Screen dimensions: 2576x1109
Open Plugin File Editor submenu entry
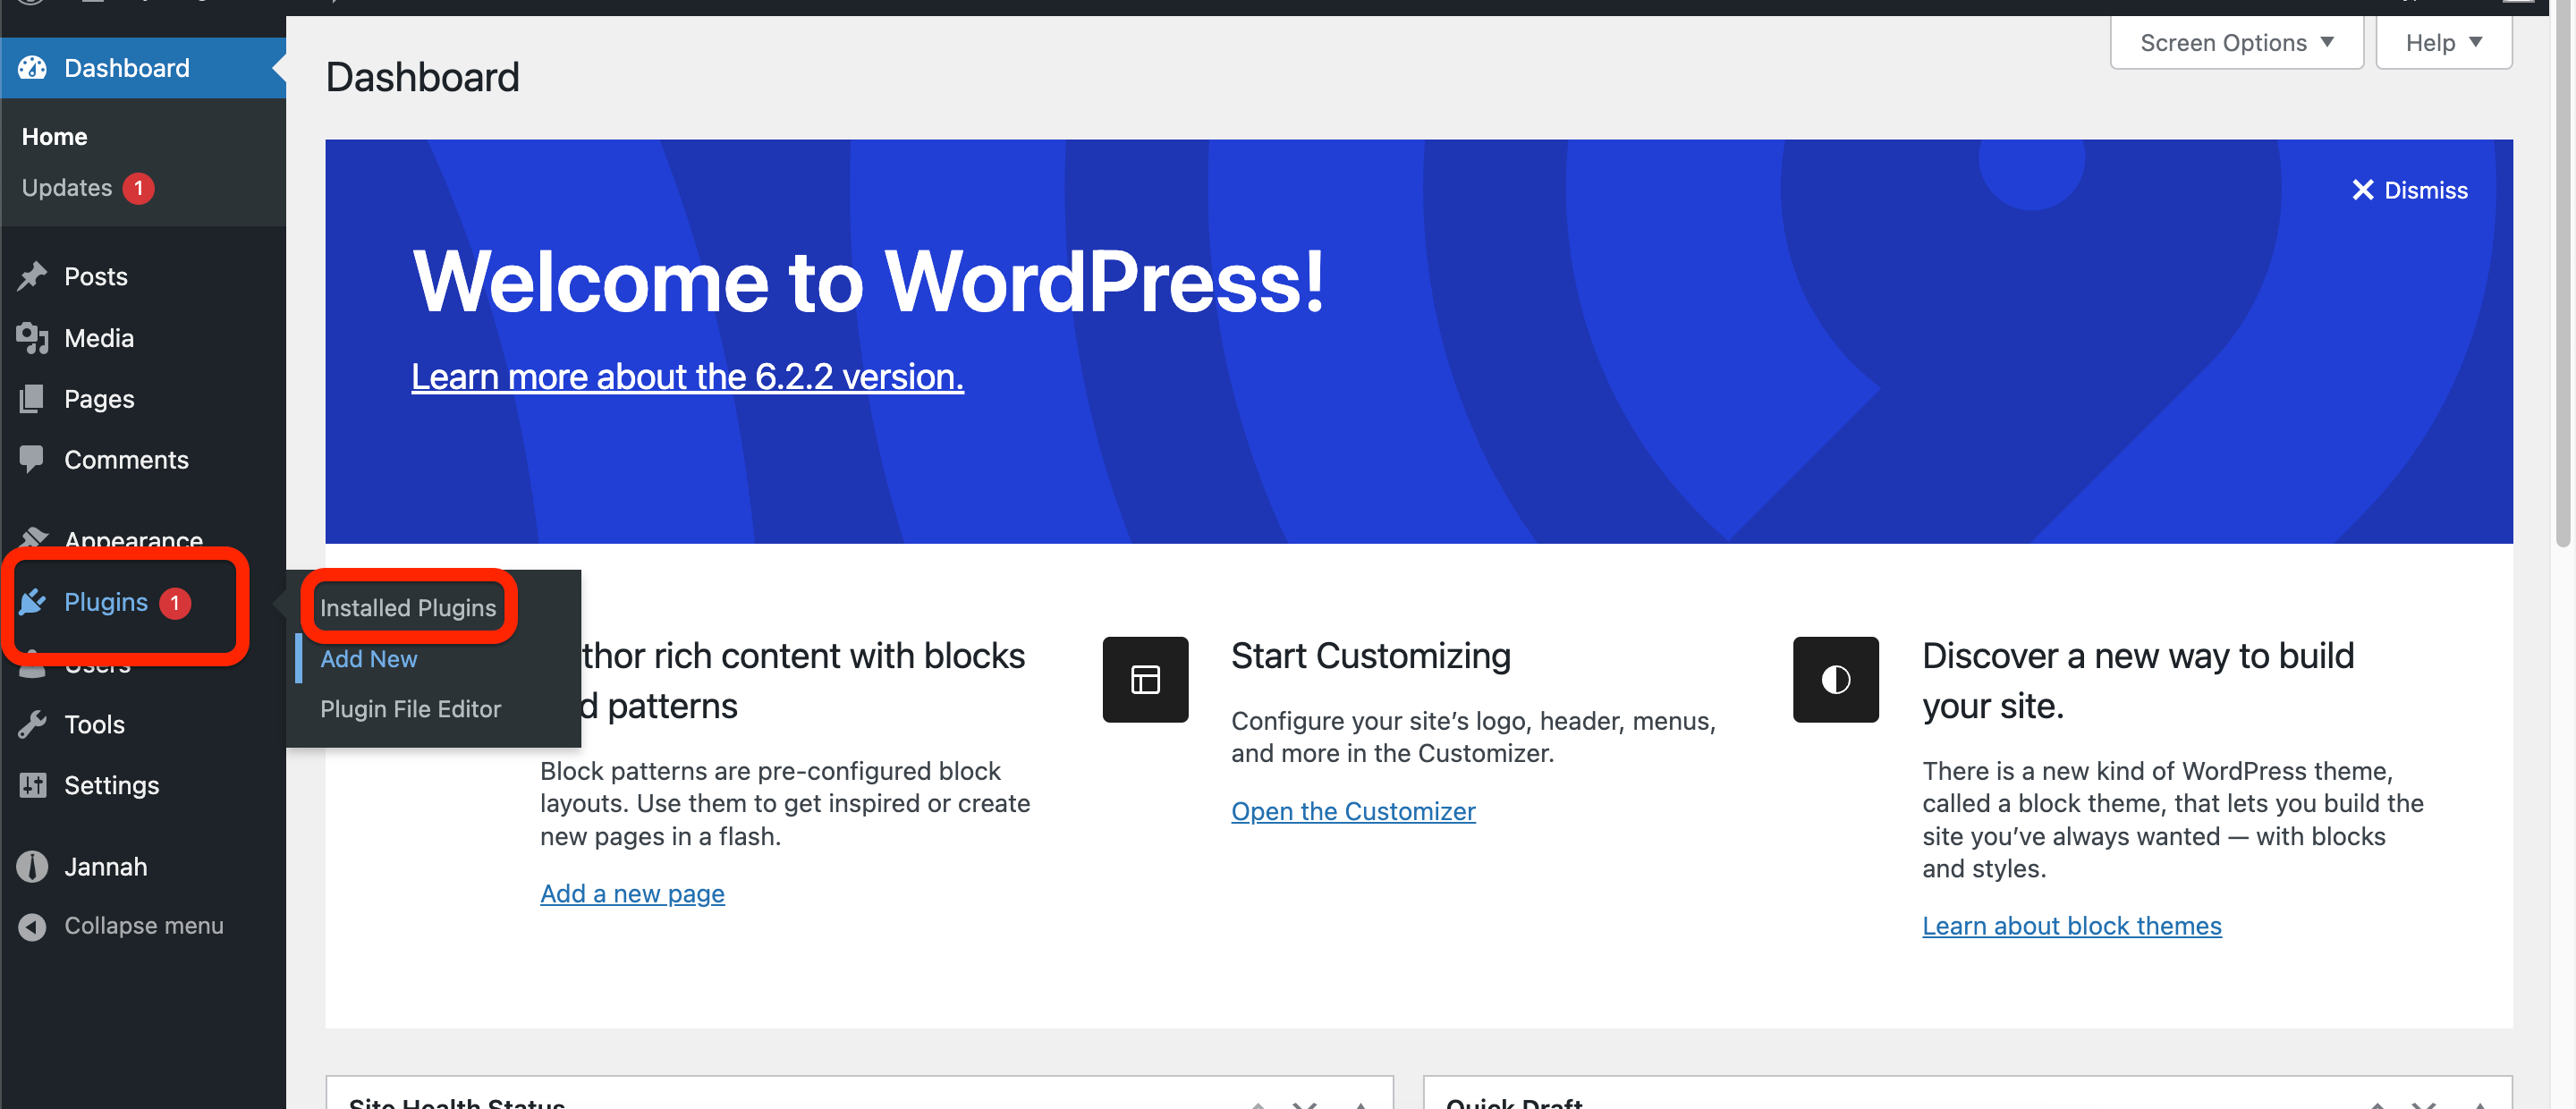pos(410,709)
